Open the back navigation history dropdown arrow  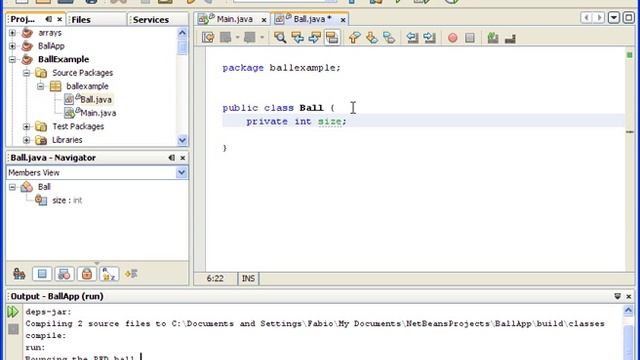point(237,38)
